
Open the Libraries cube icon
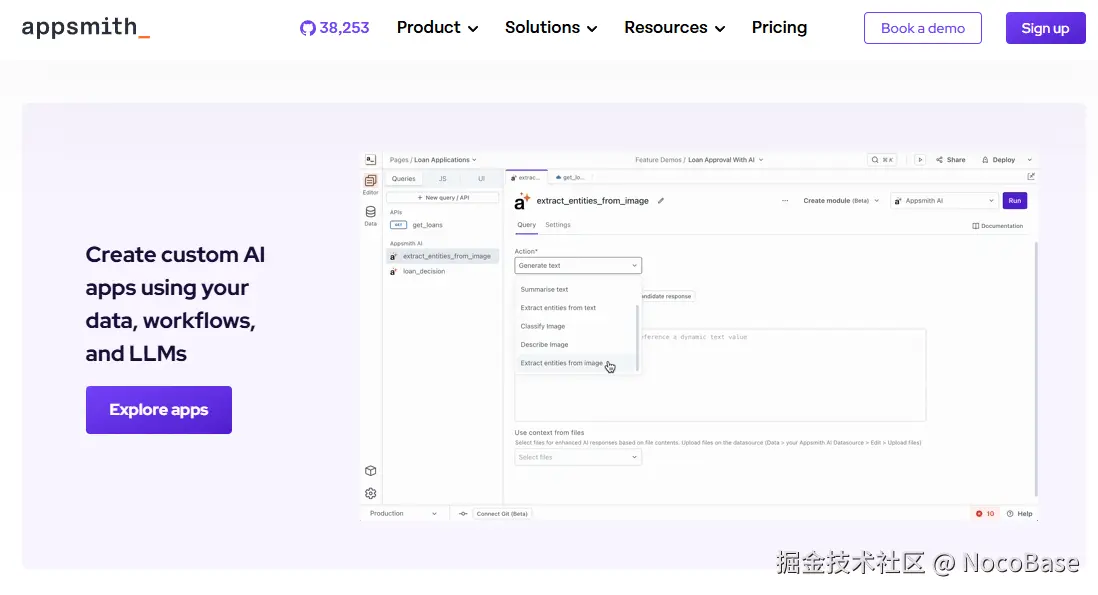370,470
